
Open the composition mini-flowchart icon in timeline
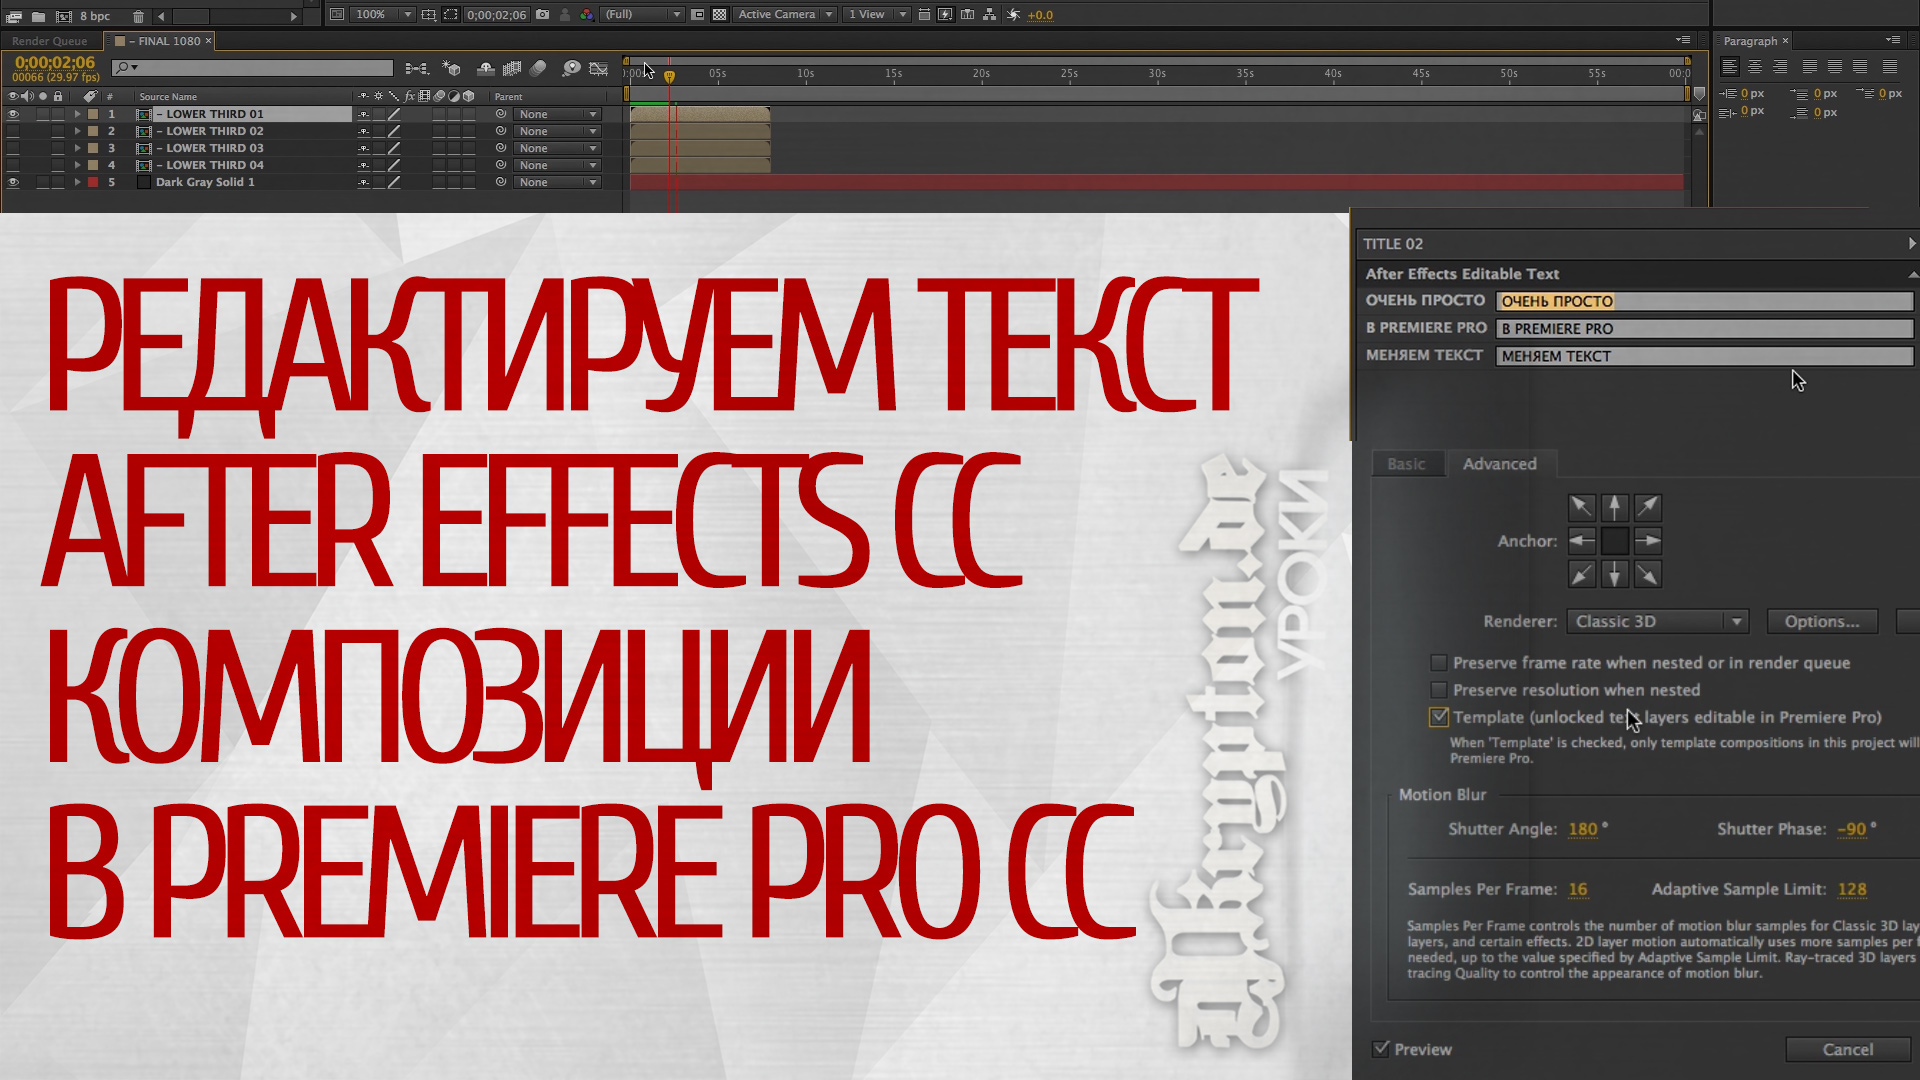(417, 69)
